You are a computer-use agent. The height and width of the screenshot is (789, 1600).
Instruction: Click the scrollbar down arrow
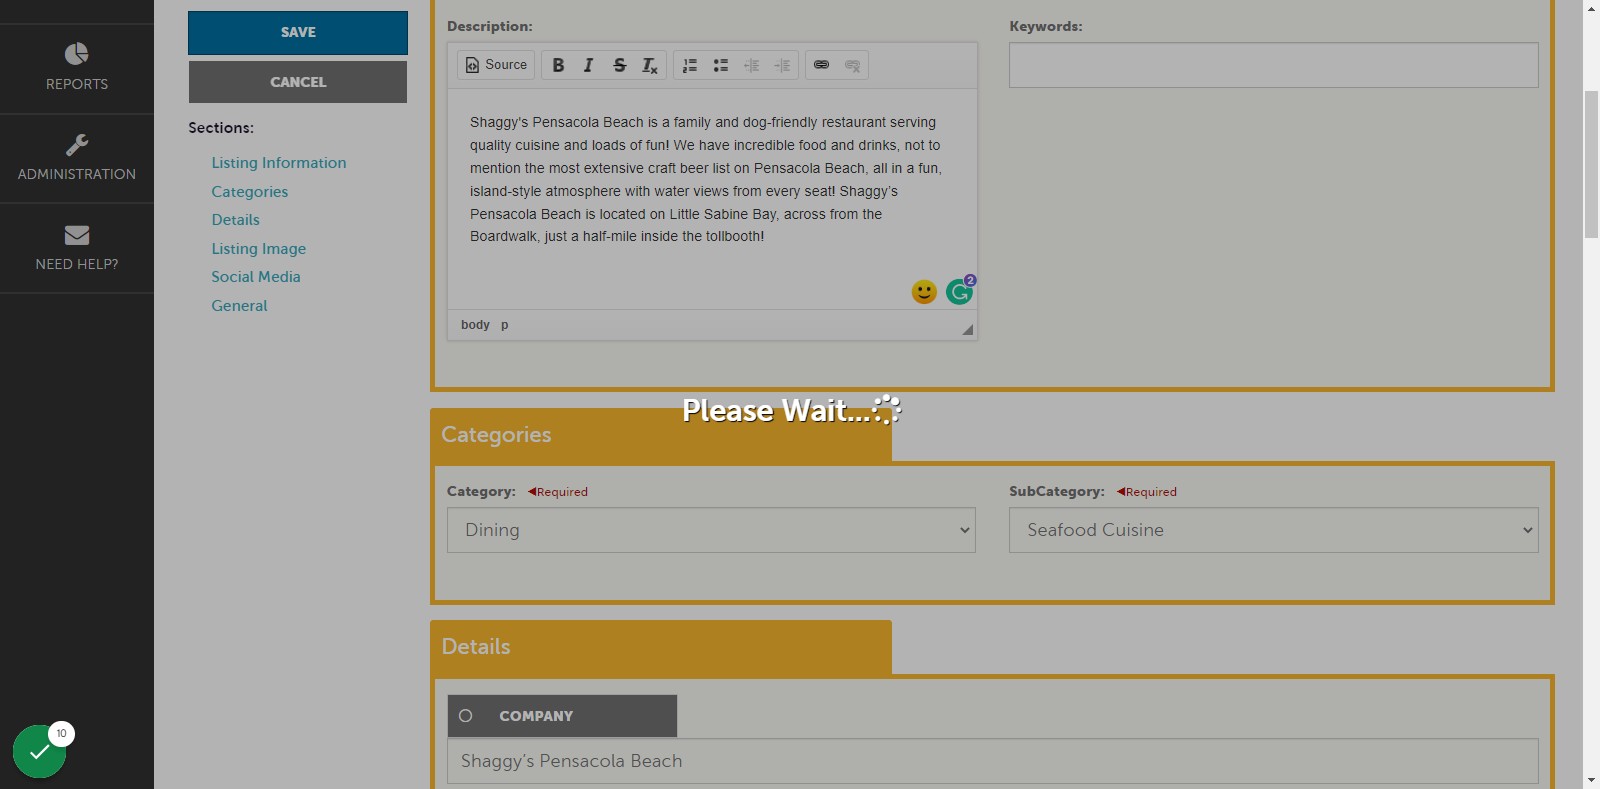(1591, 780)
